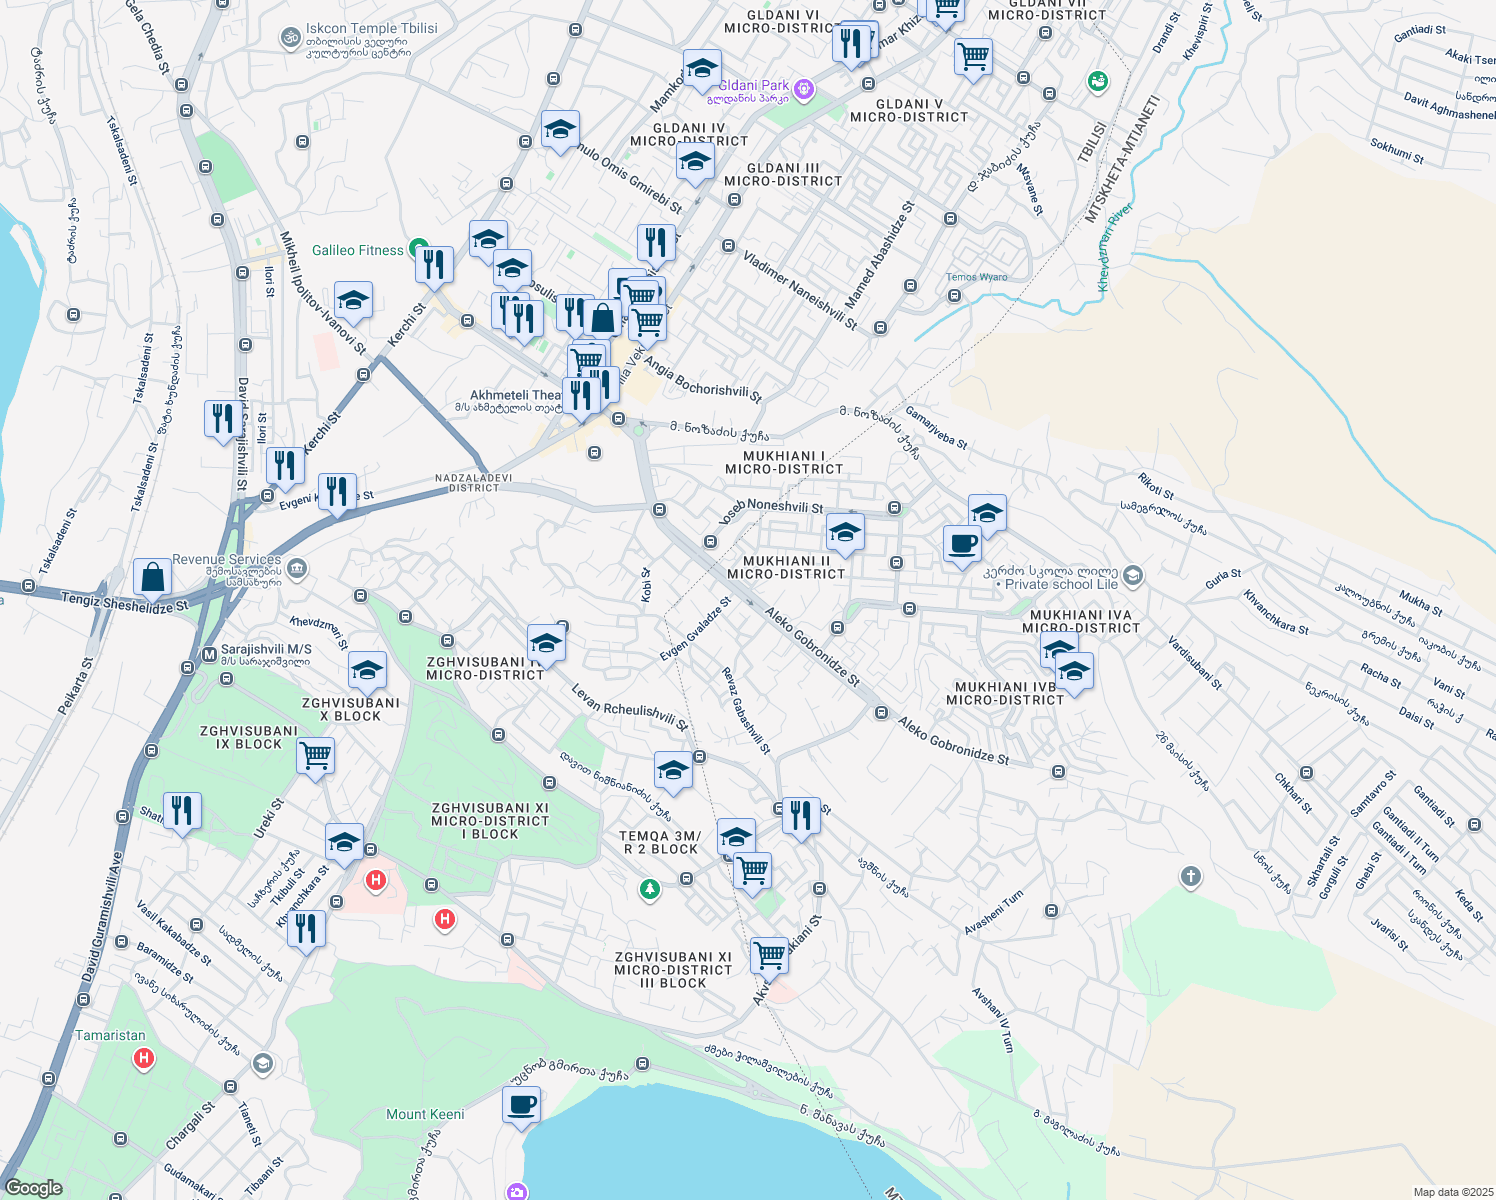
Task: Select the café marker in Mukhiani II
Action: point(962,544)
